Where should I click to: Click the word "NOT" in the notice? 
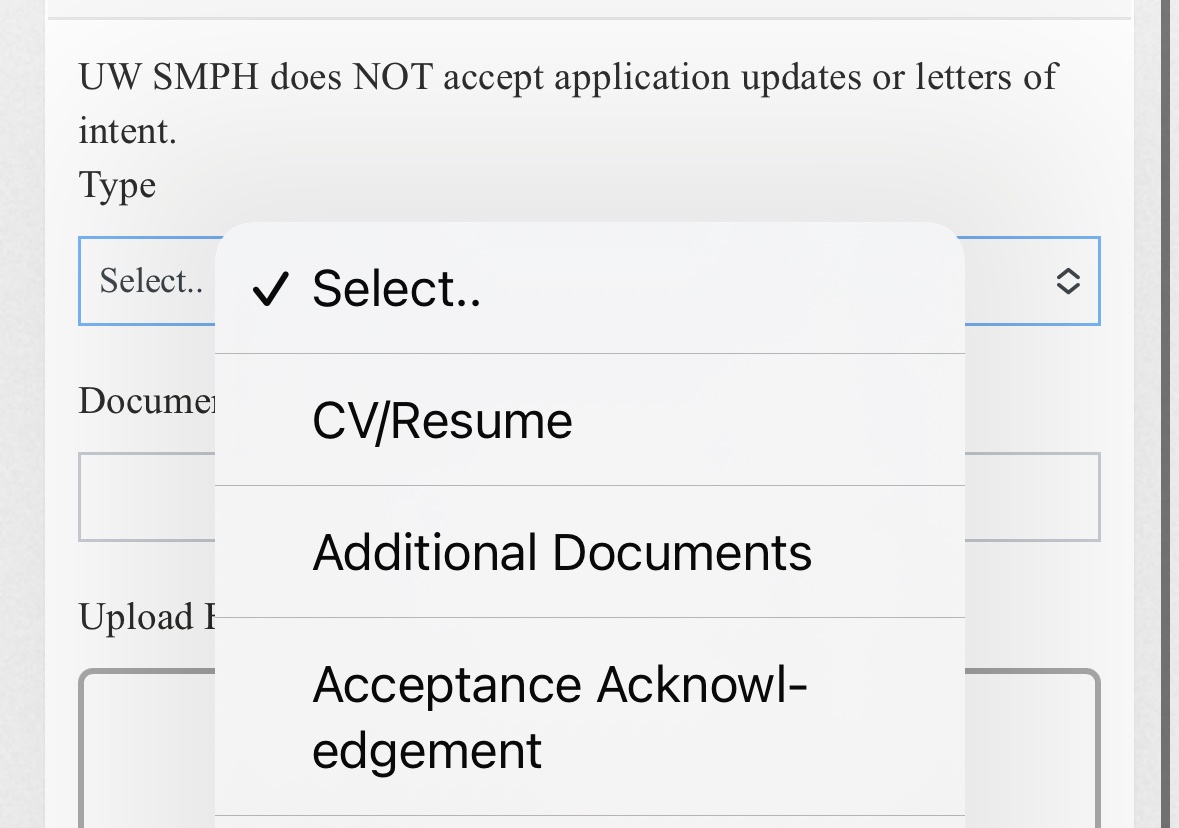391,77
